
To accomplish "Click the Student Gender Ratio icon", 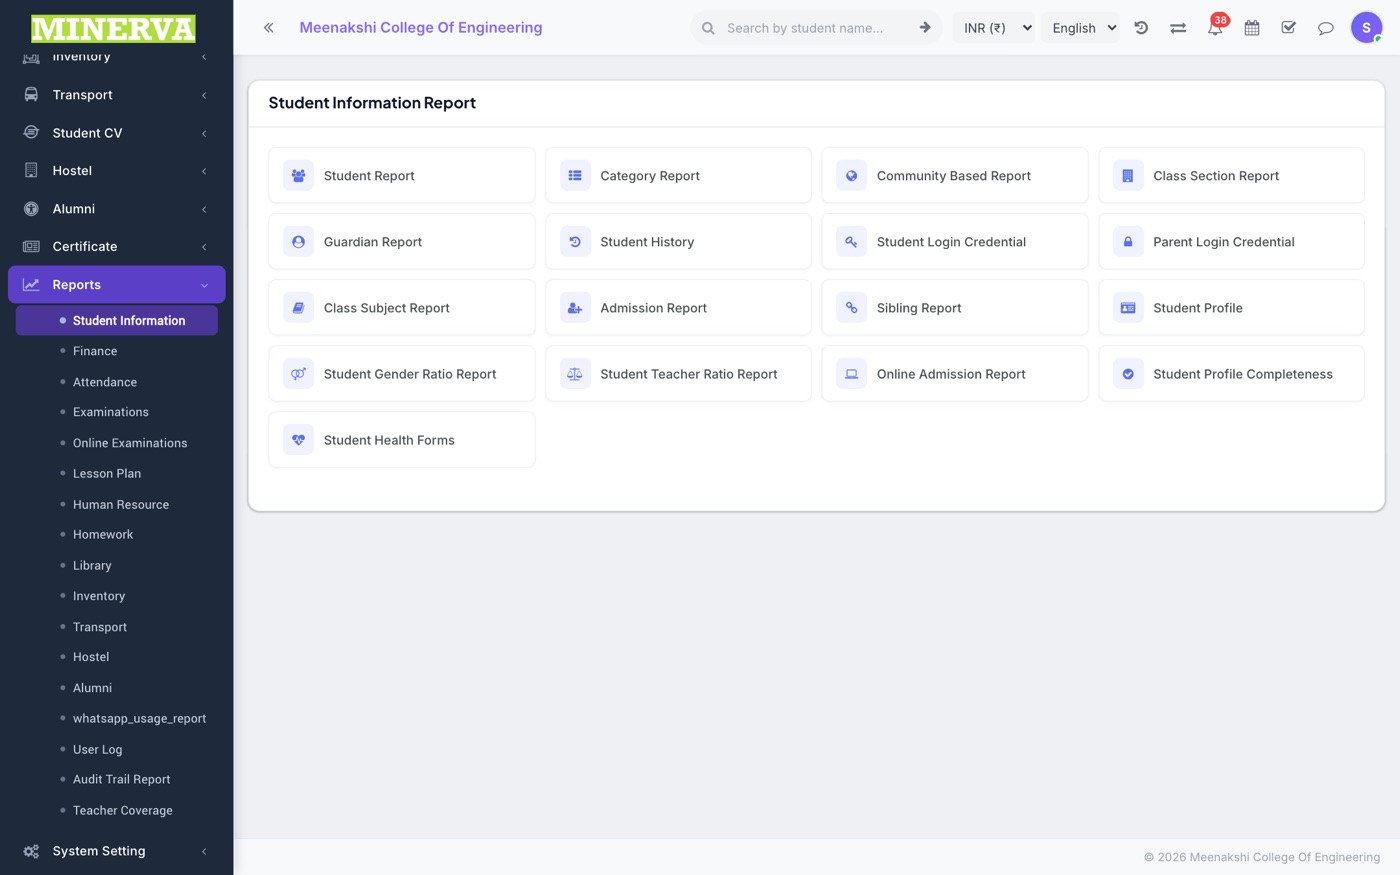I will point(298,374).
